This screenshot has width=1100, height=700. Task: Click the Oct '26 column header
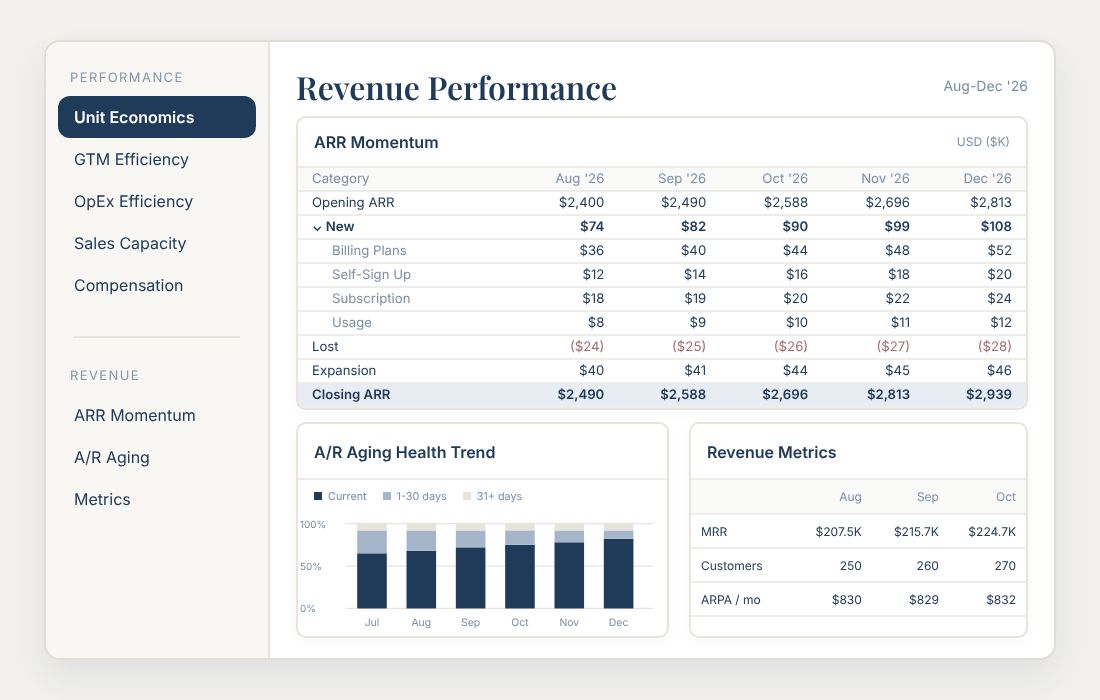point(785,178)
